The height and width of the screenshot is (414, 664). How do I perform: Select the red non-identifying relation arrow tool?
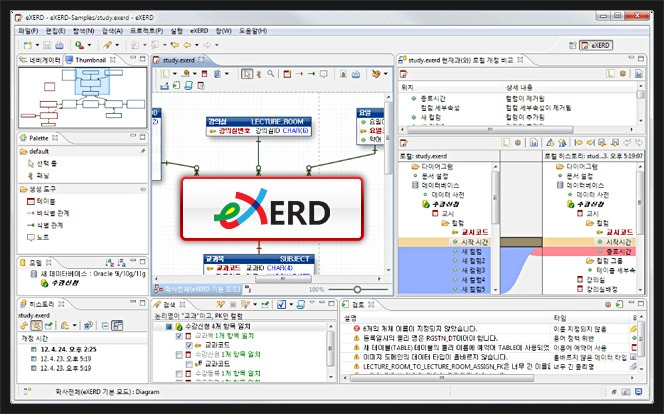pos(299,74)
